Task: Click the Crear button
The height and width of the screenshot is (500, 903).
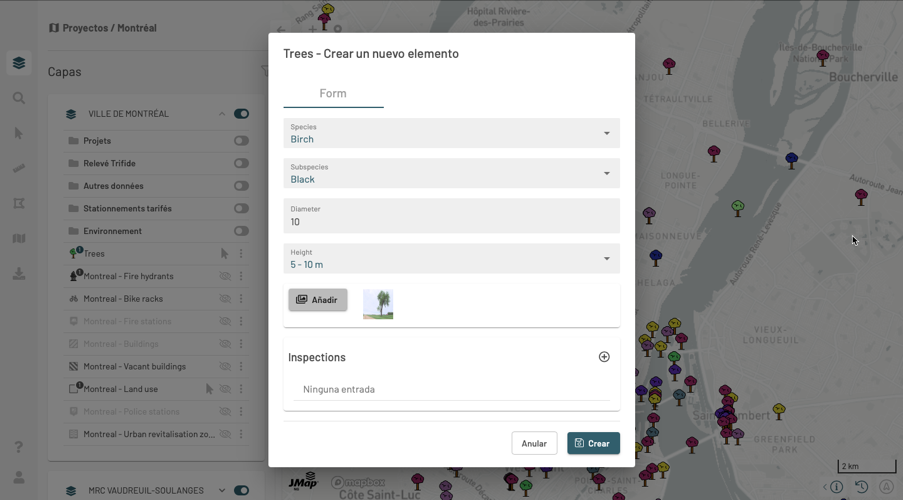Action: click(594, 444)
